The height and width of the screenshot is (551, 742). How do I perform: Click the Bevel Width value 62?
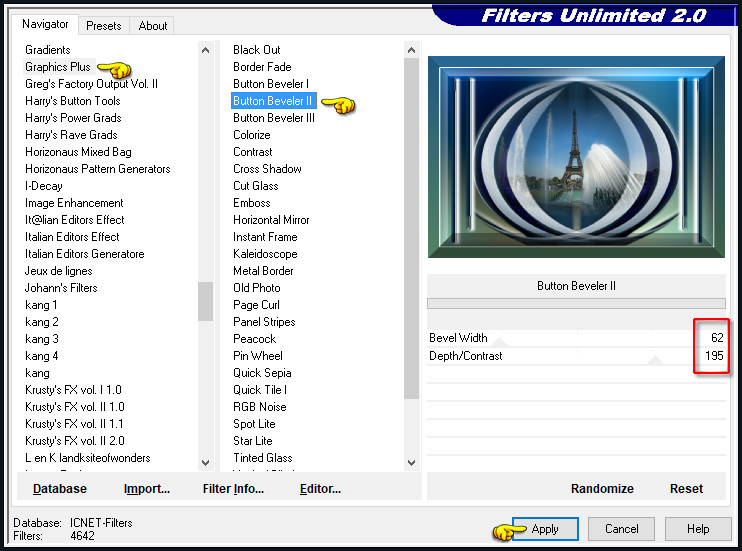pos(717,338)
